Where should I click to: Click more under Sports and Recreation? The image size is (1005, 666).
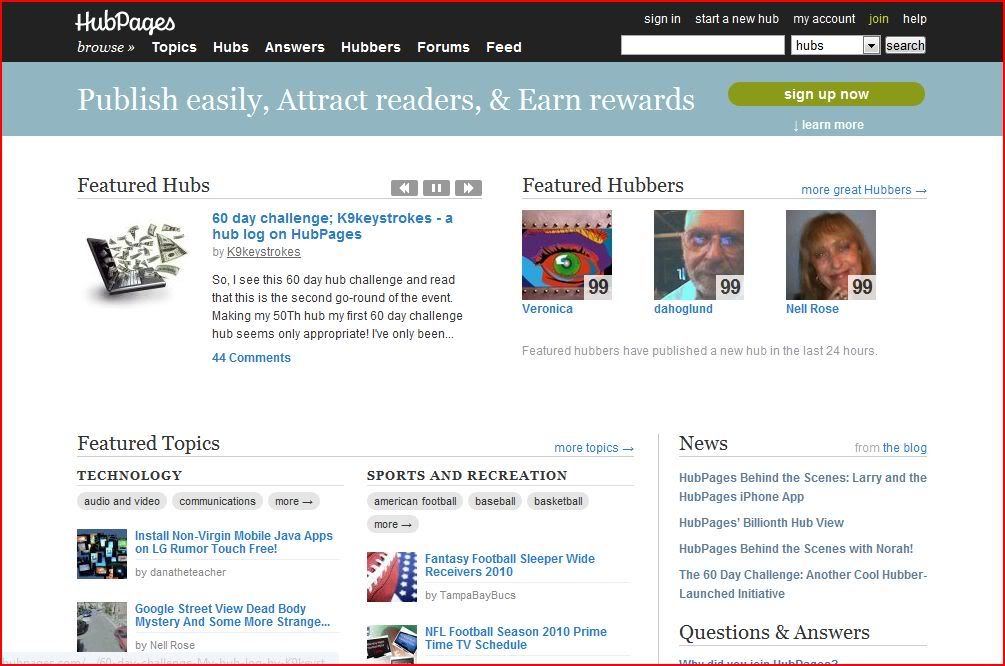392,524
